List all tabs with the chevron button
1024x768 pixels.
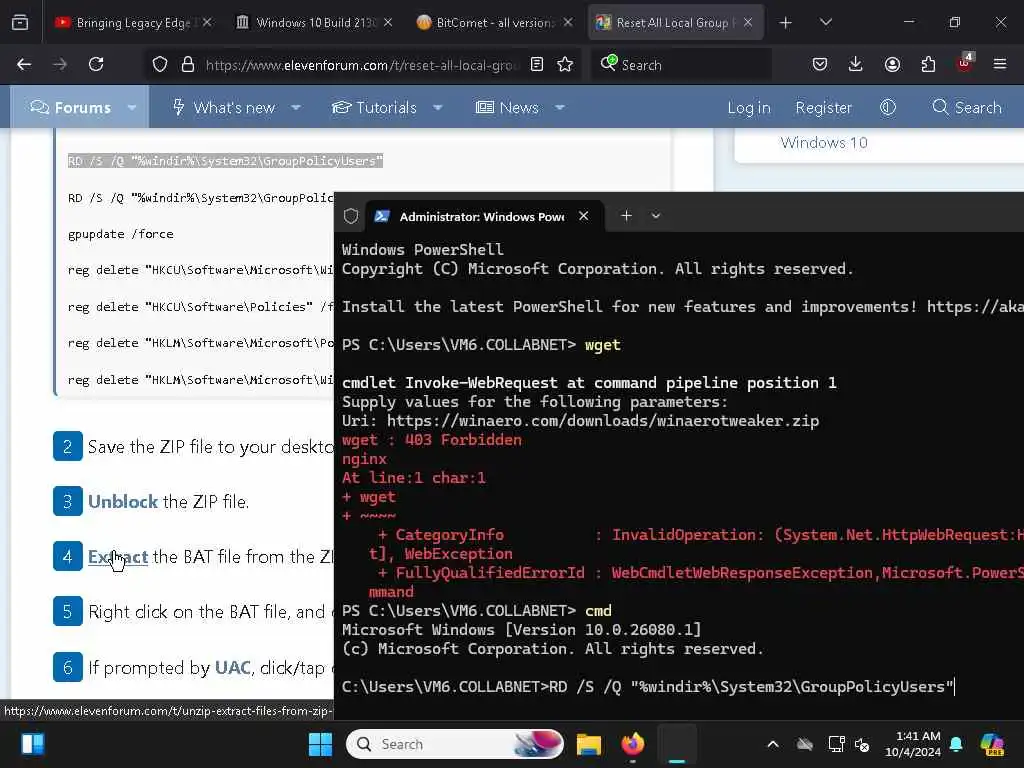click(826, 23)
